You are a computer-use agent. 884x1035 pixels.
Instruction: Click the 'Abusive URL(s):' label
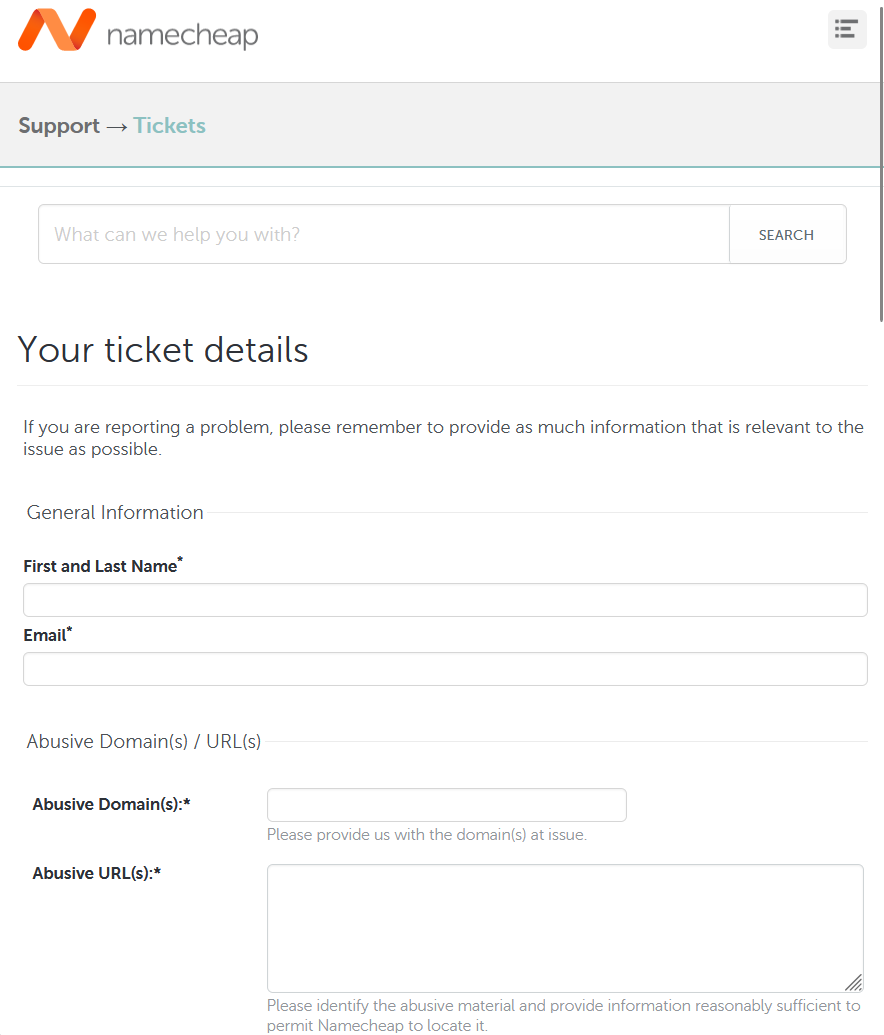96,873
